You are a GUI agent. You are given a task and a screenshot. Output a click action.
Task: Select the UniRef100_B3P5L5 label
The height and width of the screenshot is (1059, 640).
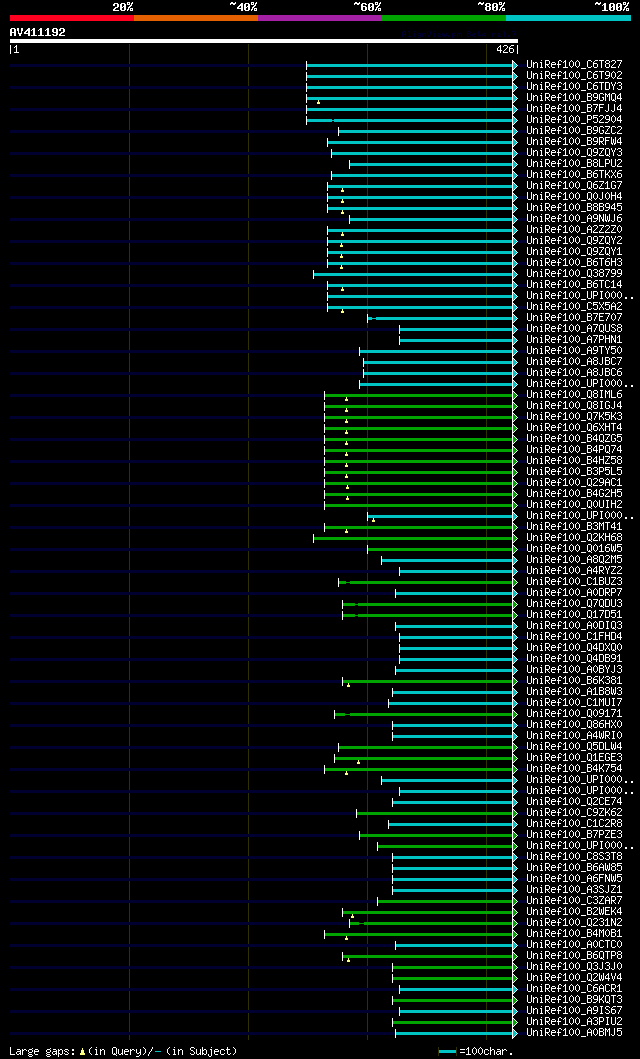575,472
